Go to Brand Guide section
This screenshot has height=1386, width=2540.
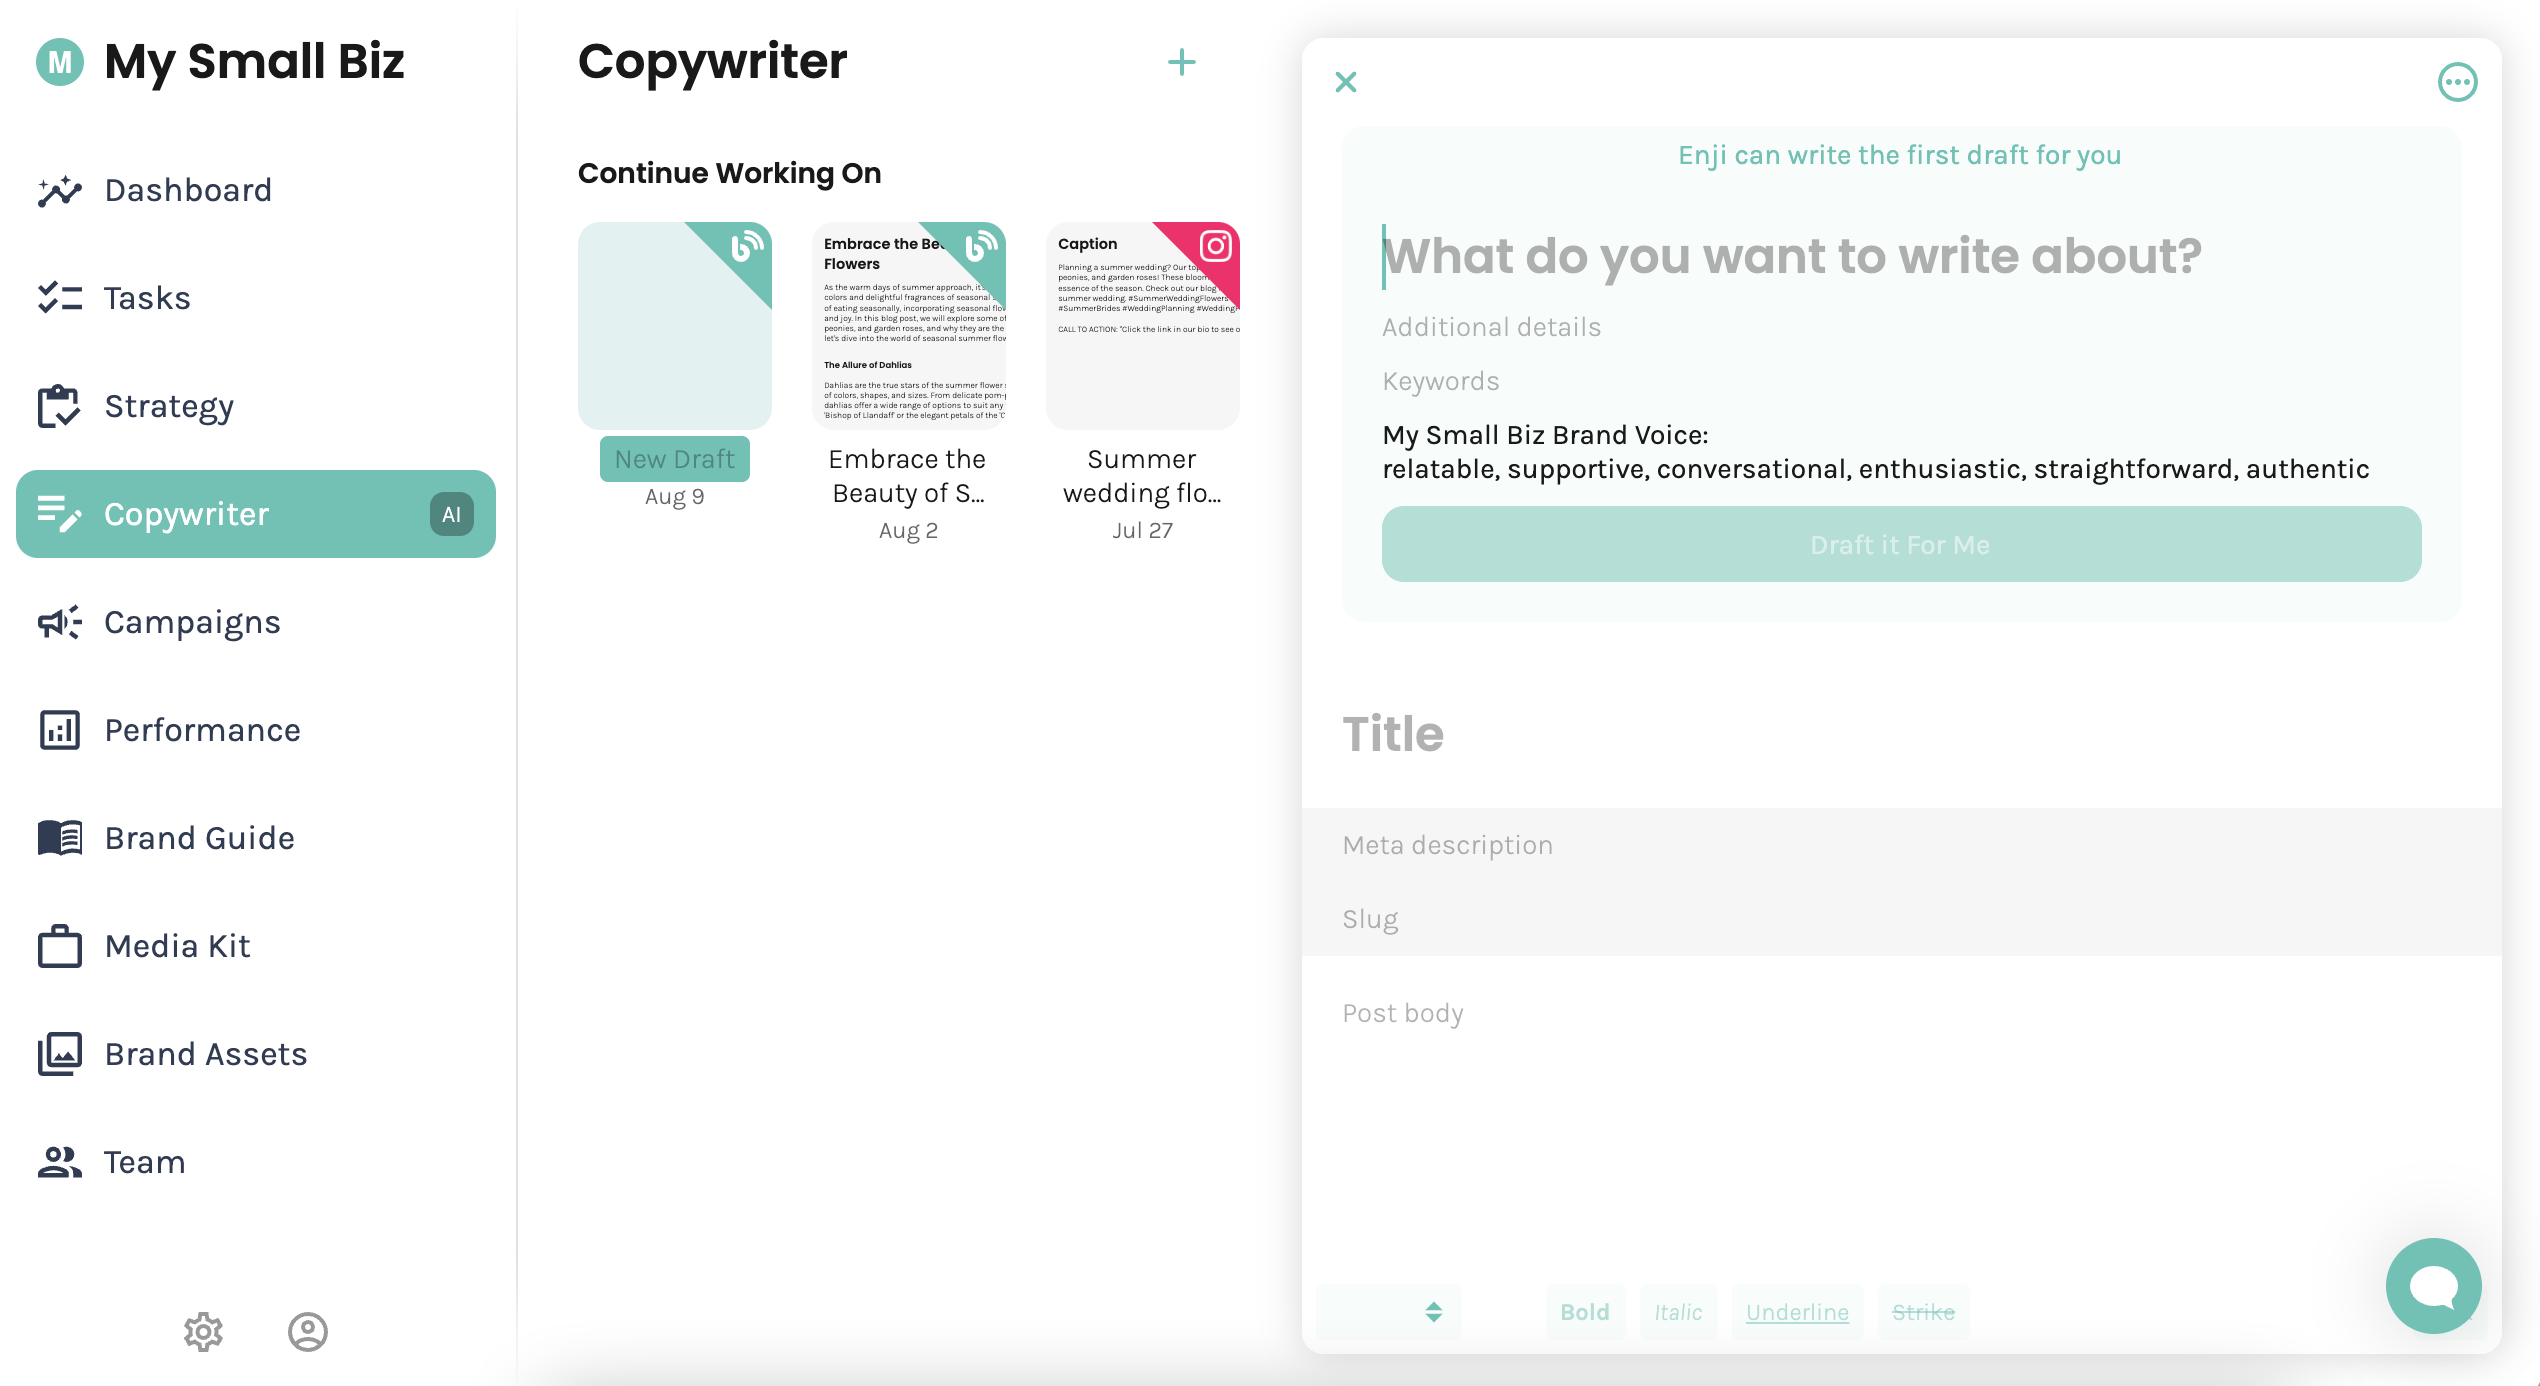tap(199, 838)
